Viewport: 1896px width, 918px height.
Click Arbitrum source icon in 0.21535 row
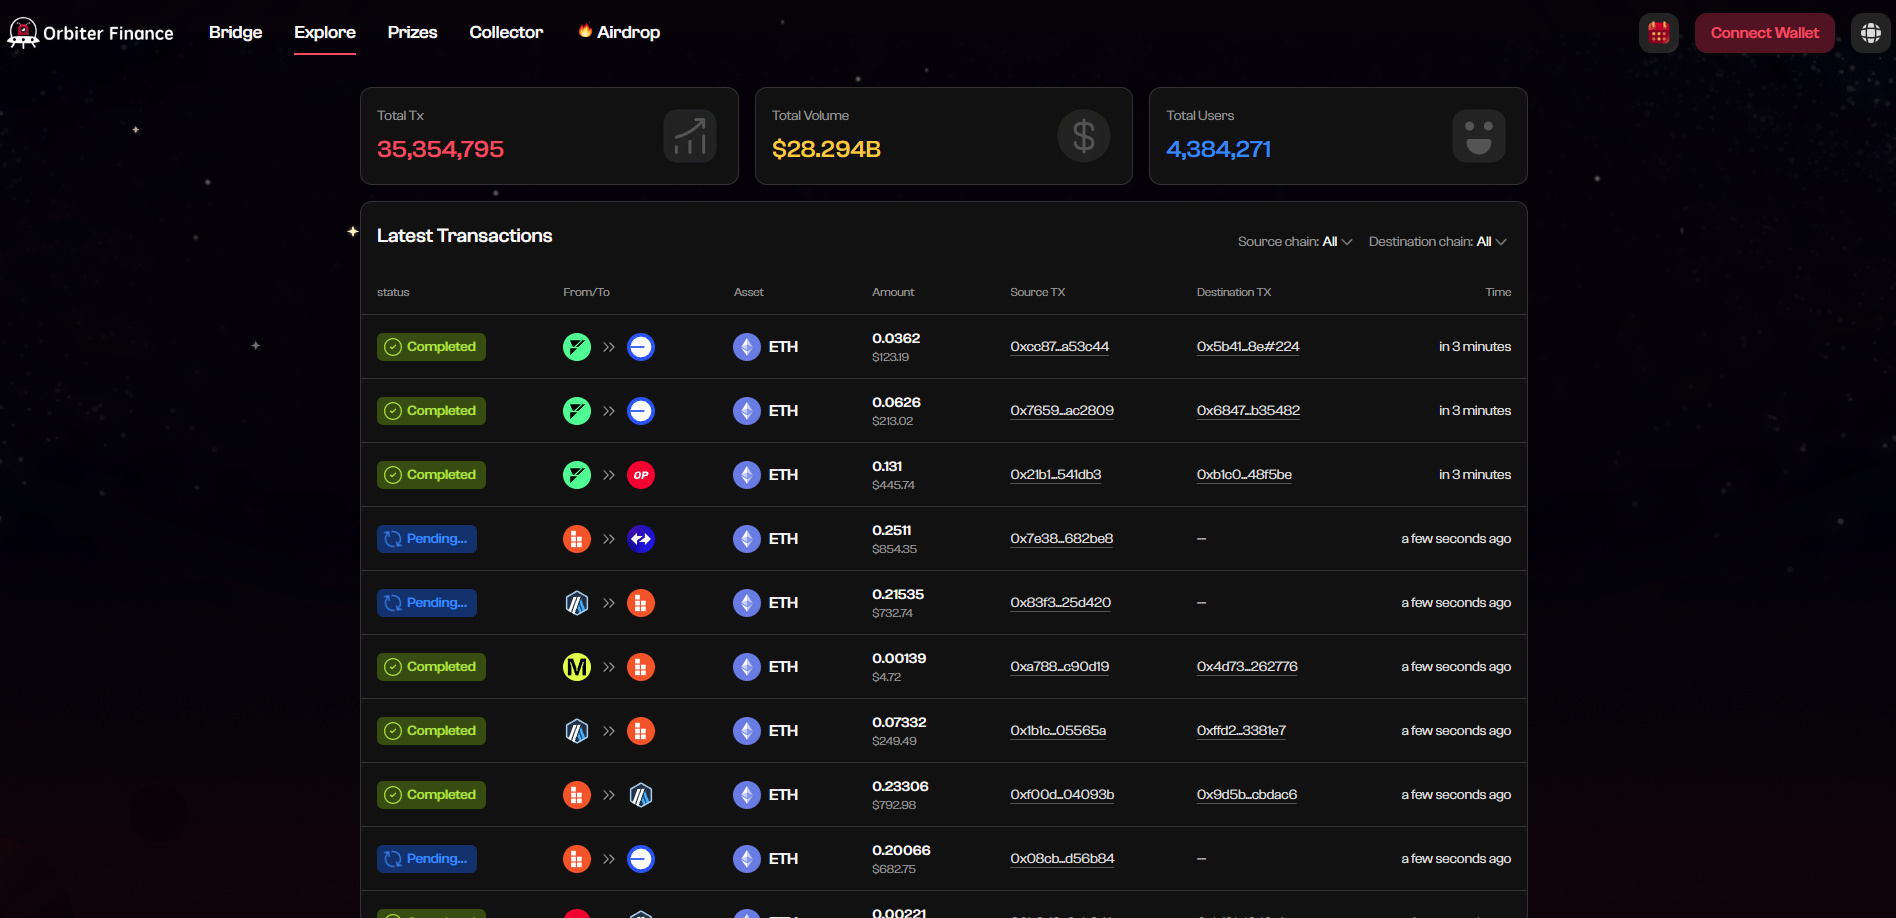pyautogui.click(x=577, y=603)
